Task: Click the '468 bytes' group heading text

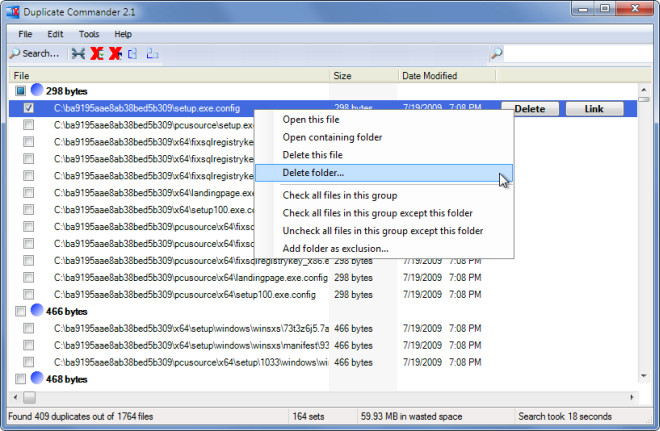Action: [67, 379]
